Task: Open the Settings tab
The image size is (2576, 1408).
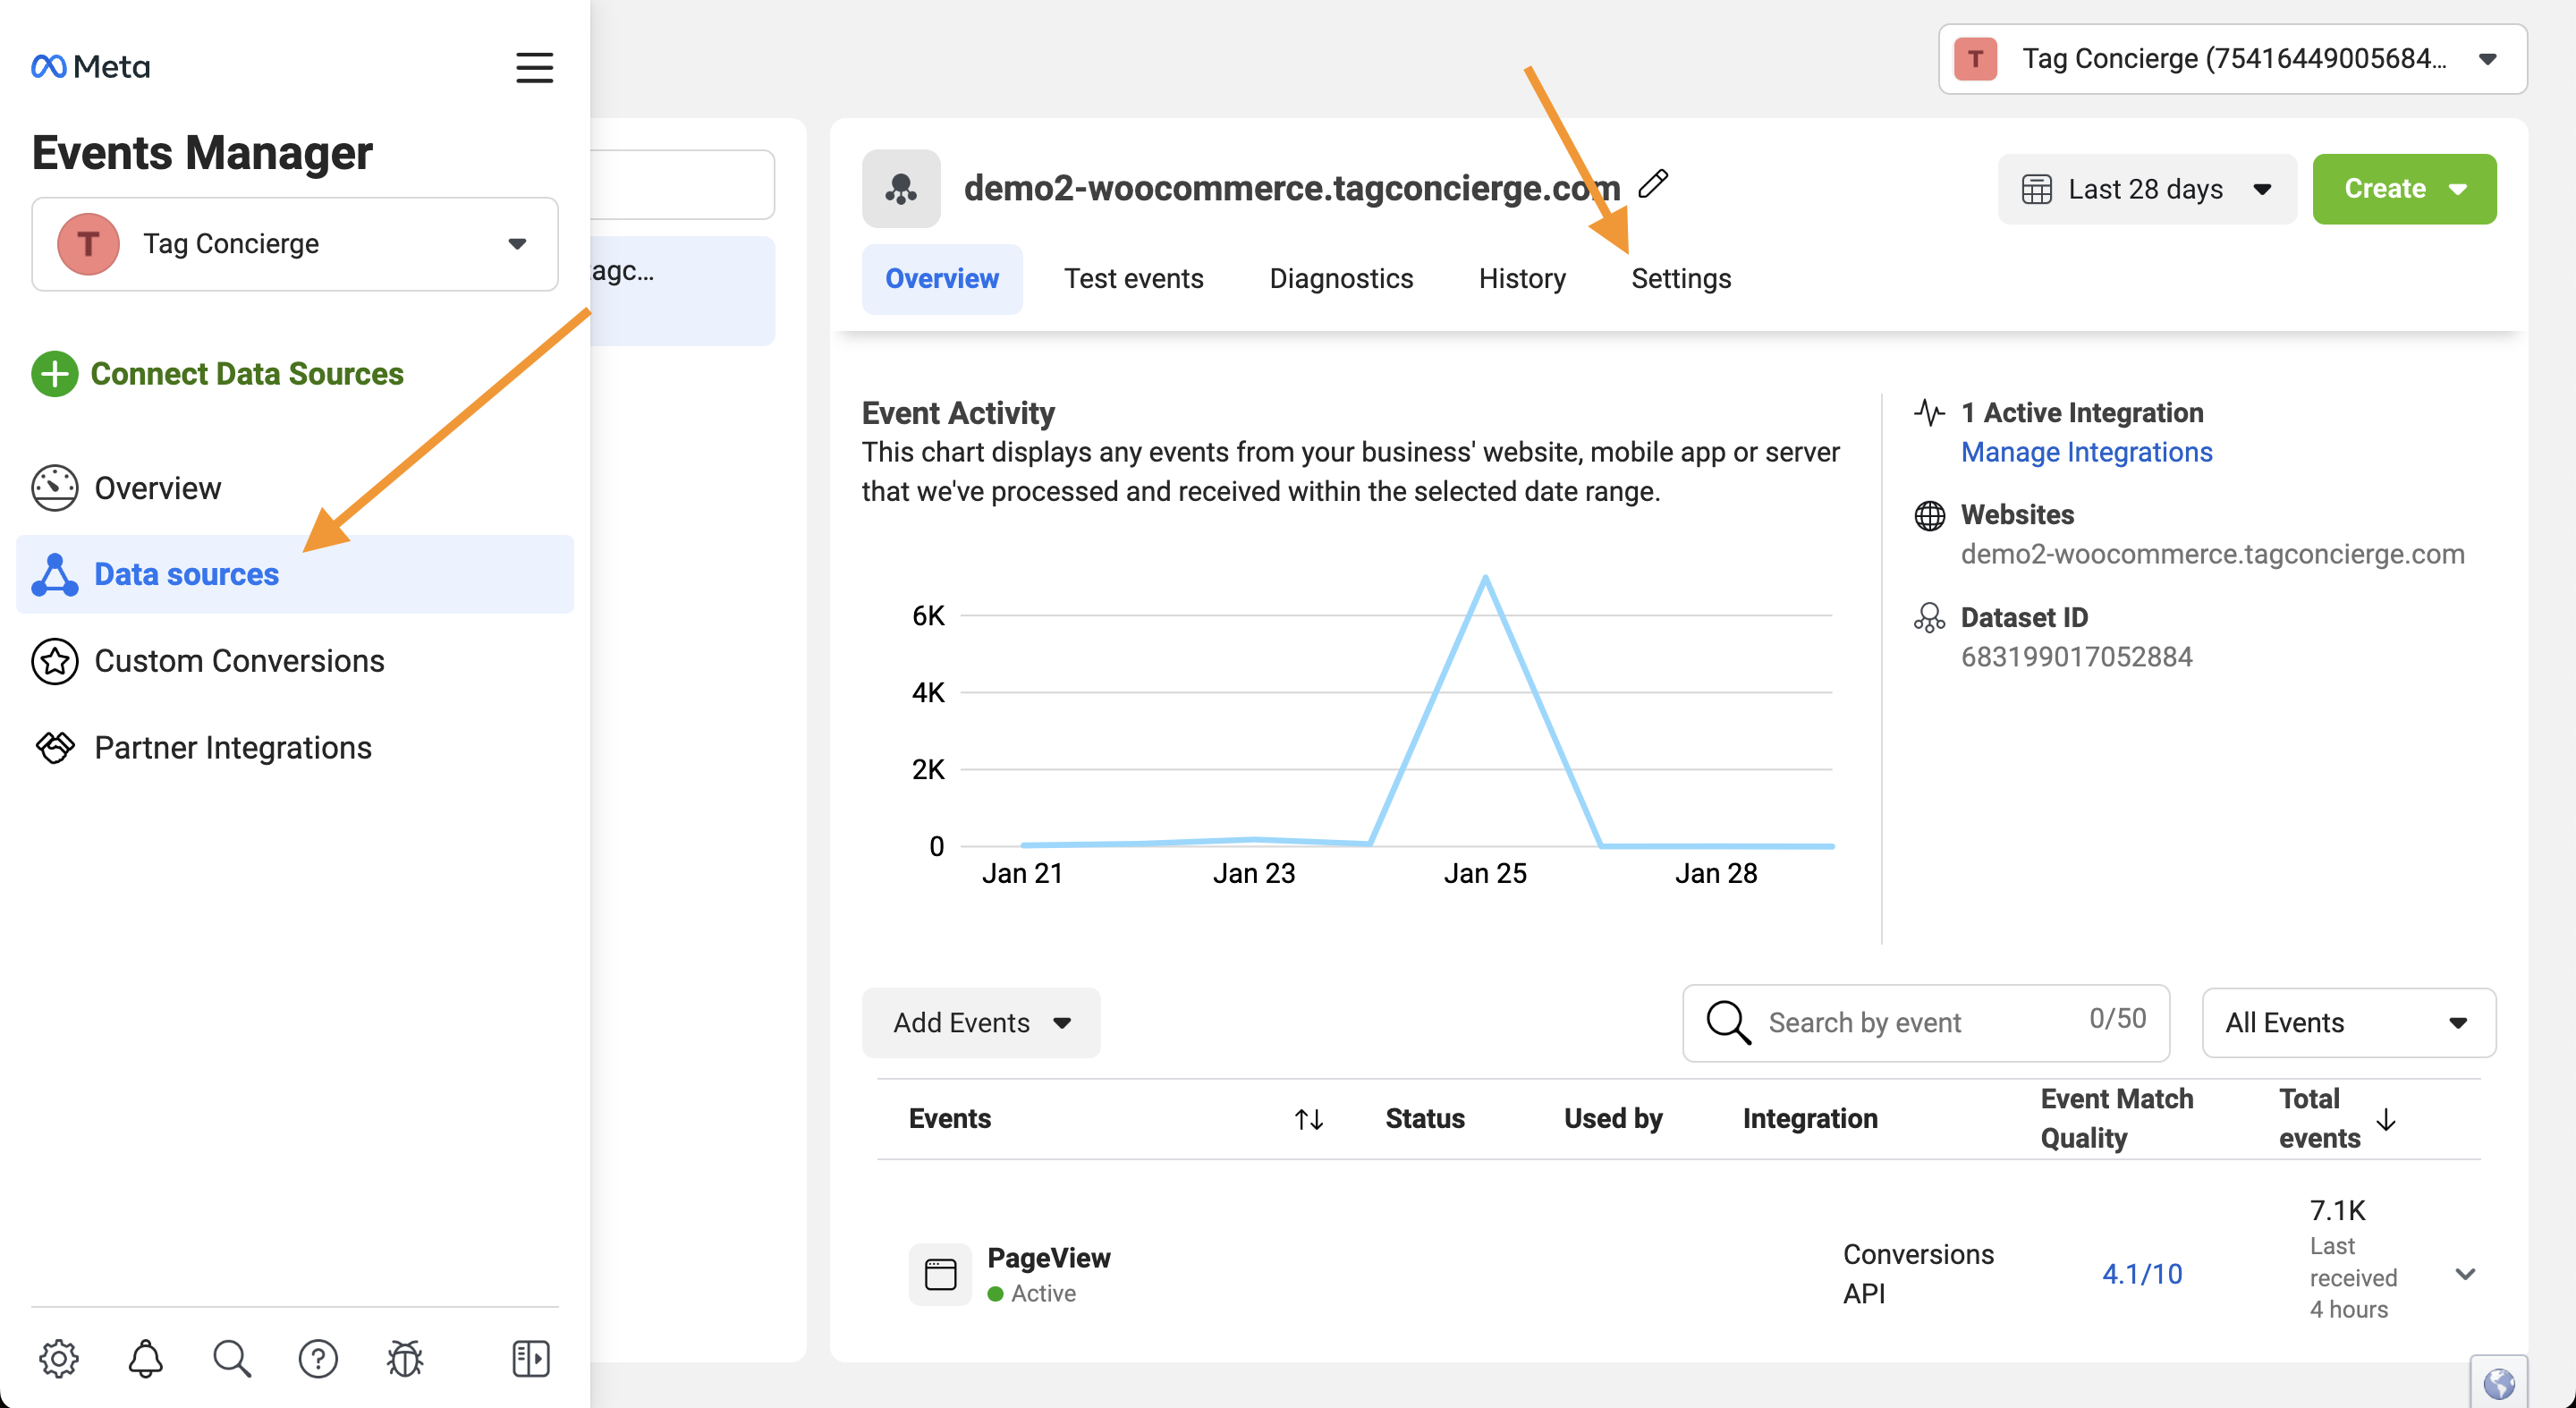Action: (1681, 278)
